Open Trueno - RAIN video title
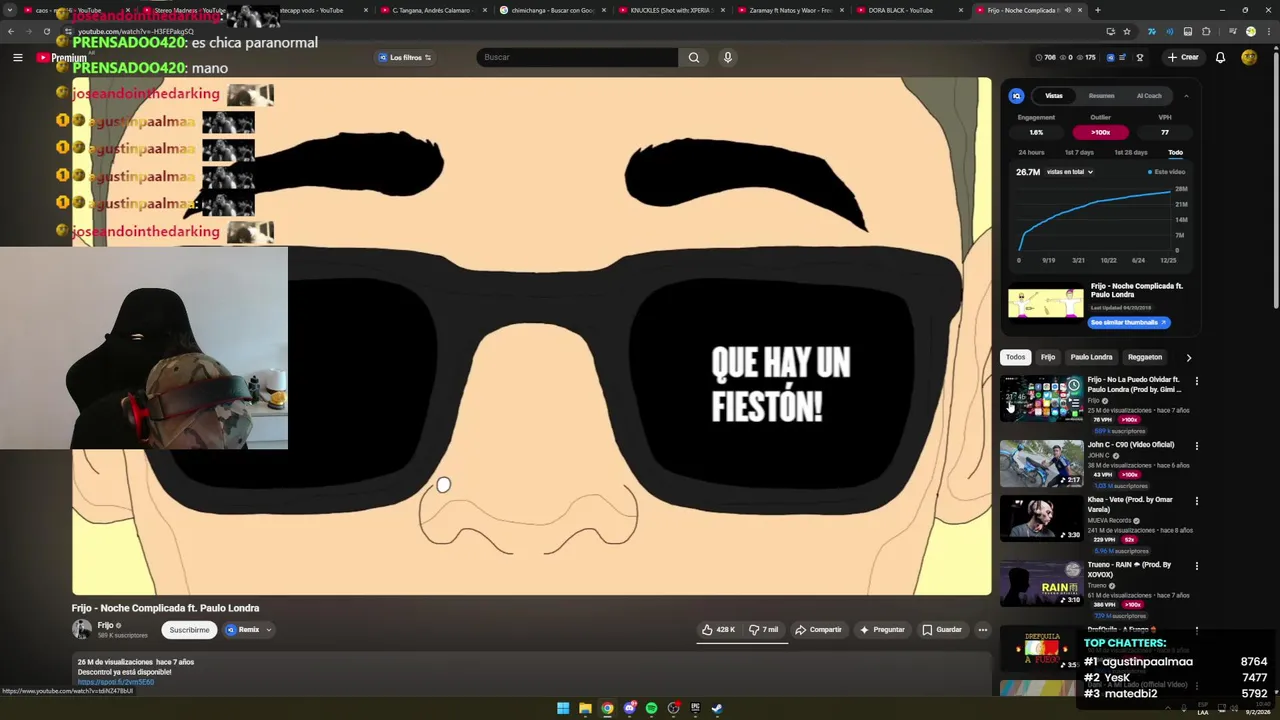The height and width of the screenshot is (720, 1280). pos(1129,569)
